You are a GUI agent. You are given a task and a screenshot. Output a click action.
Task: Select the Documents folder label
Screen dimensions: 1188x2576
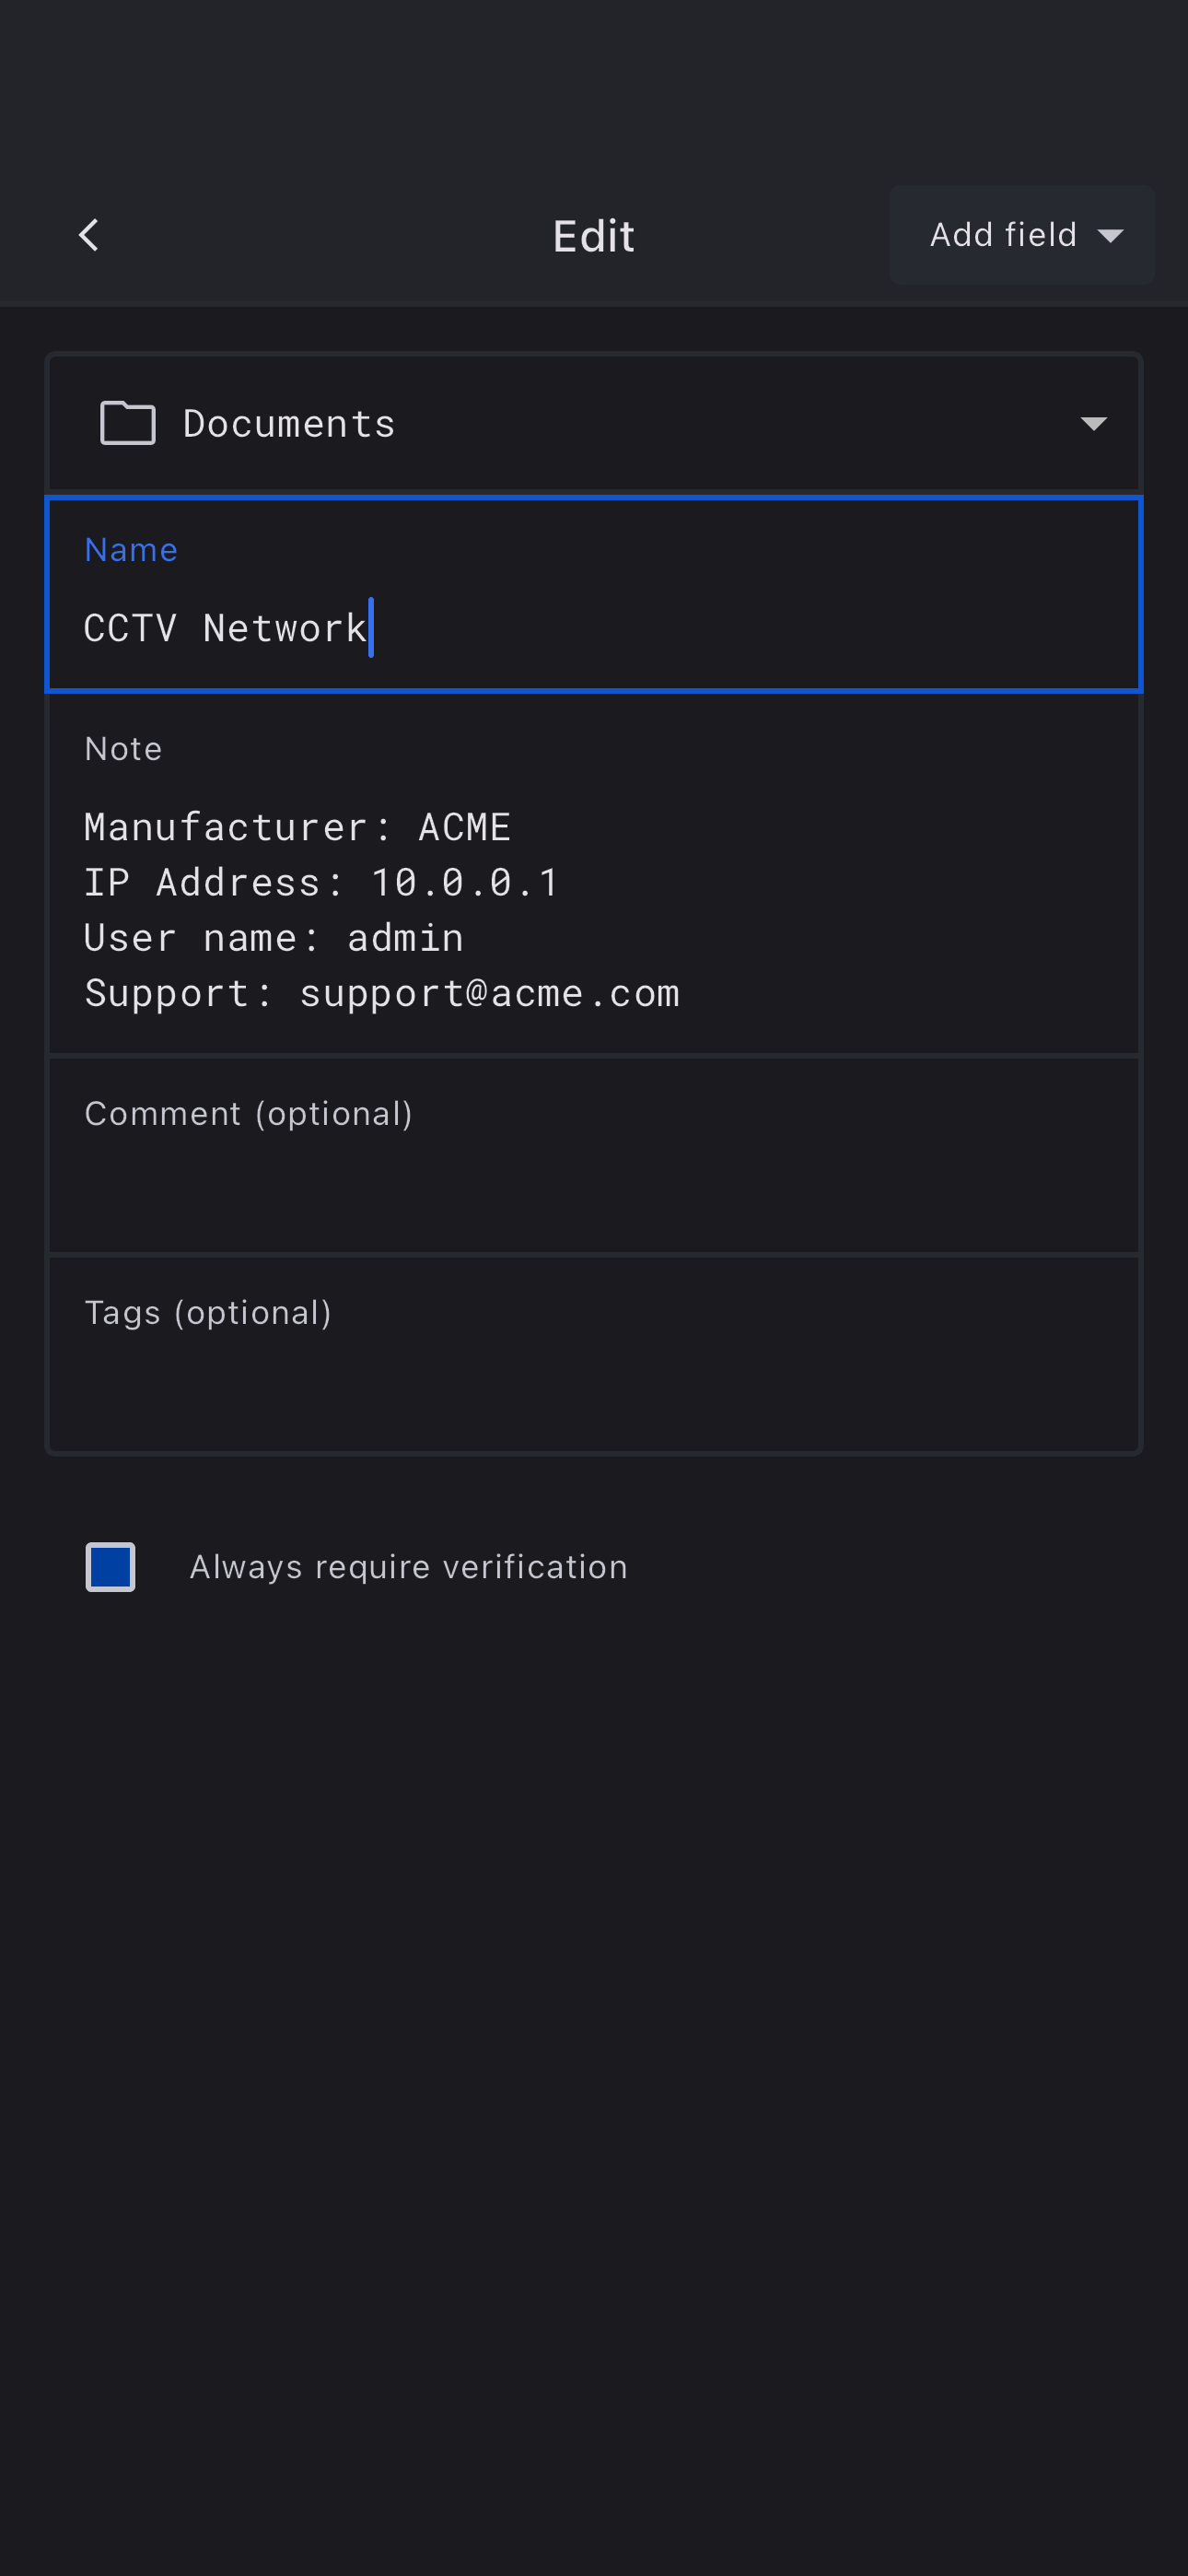click(x=289, y=424)
